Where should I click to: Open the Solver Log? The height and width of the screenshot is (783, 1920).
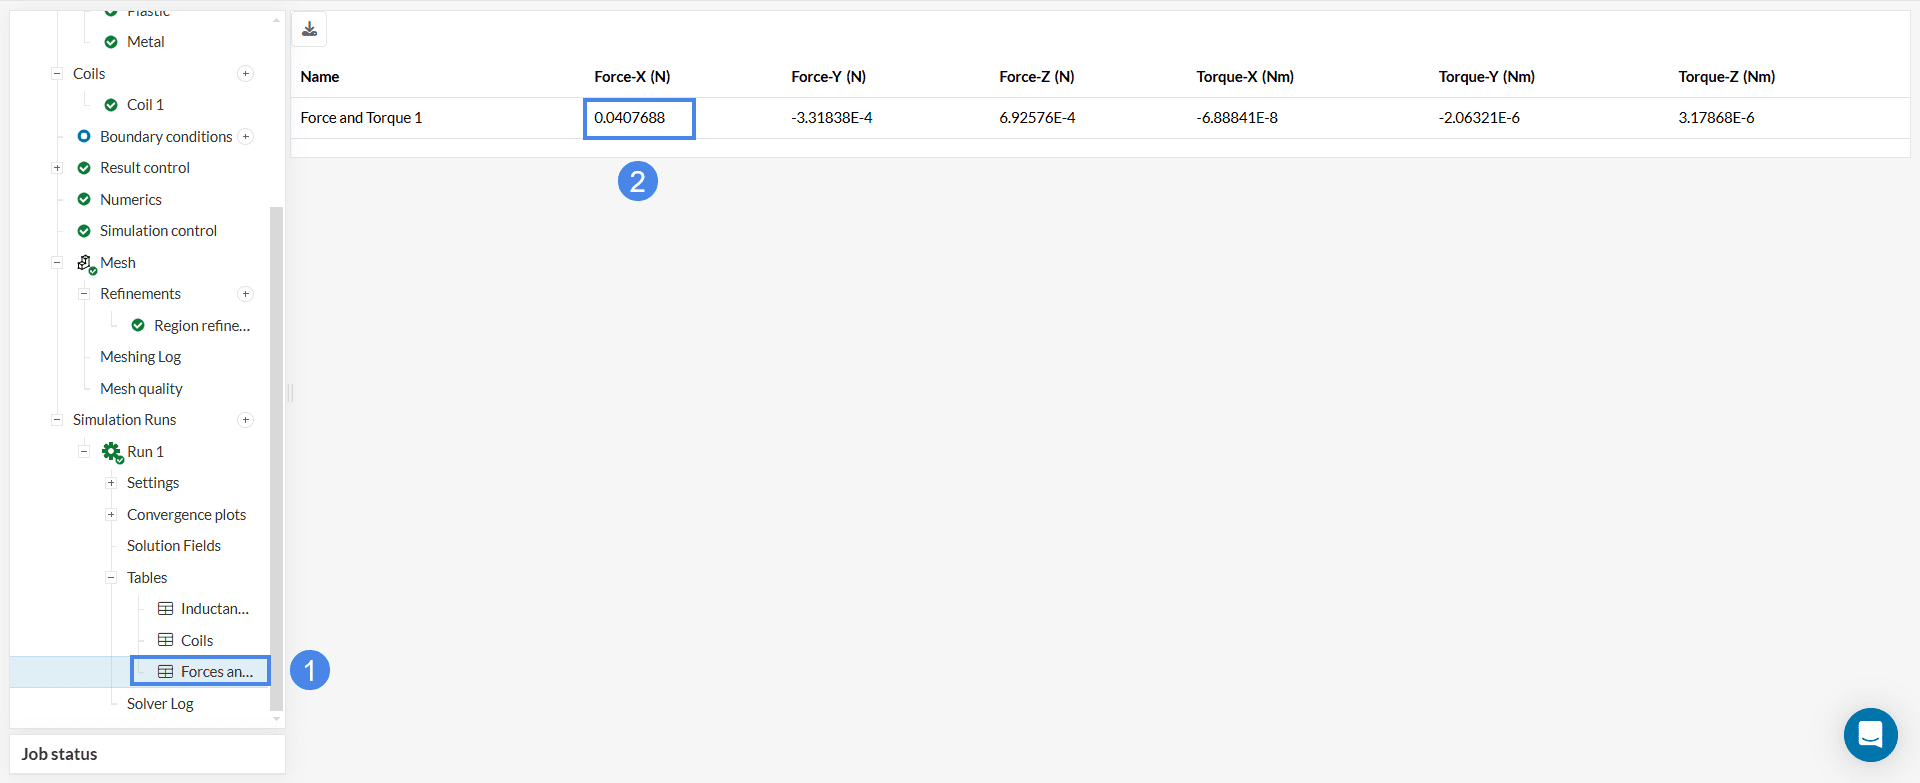pyautogui.click(x=160, y=704)
